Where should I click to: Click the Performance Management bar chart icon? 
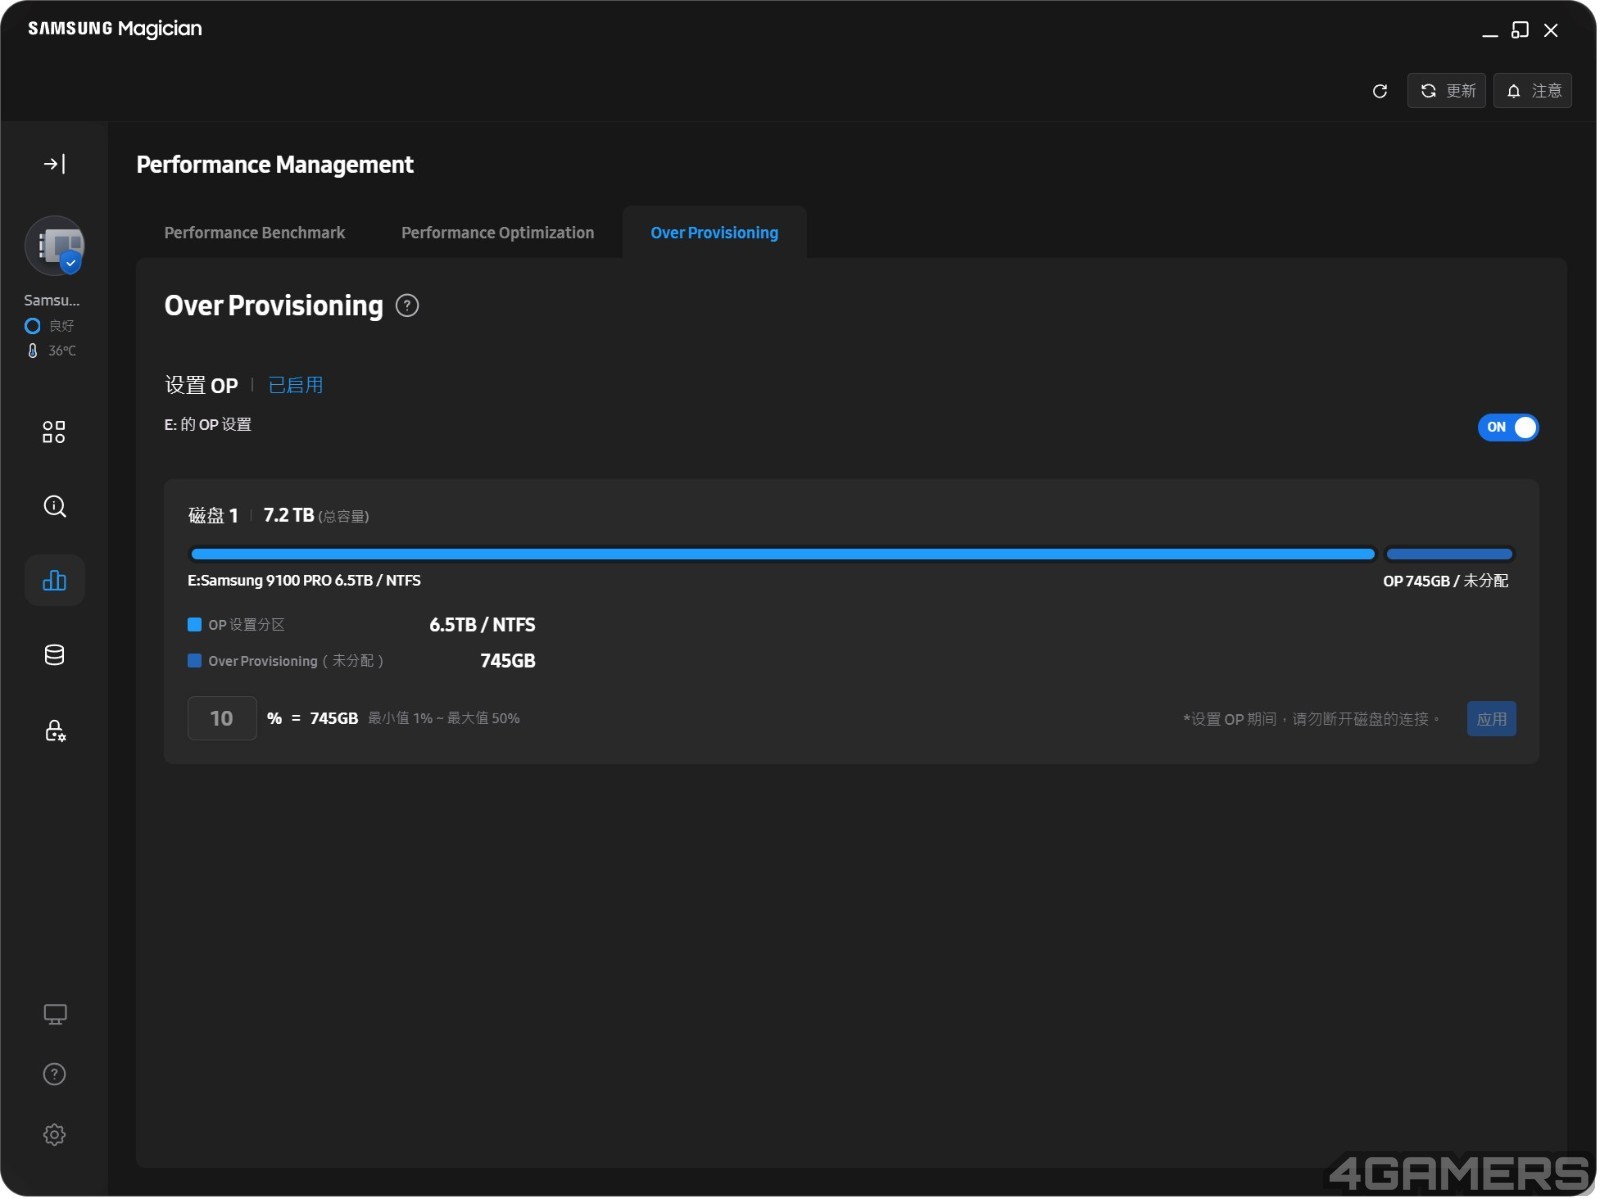tap(54, 581)
